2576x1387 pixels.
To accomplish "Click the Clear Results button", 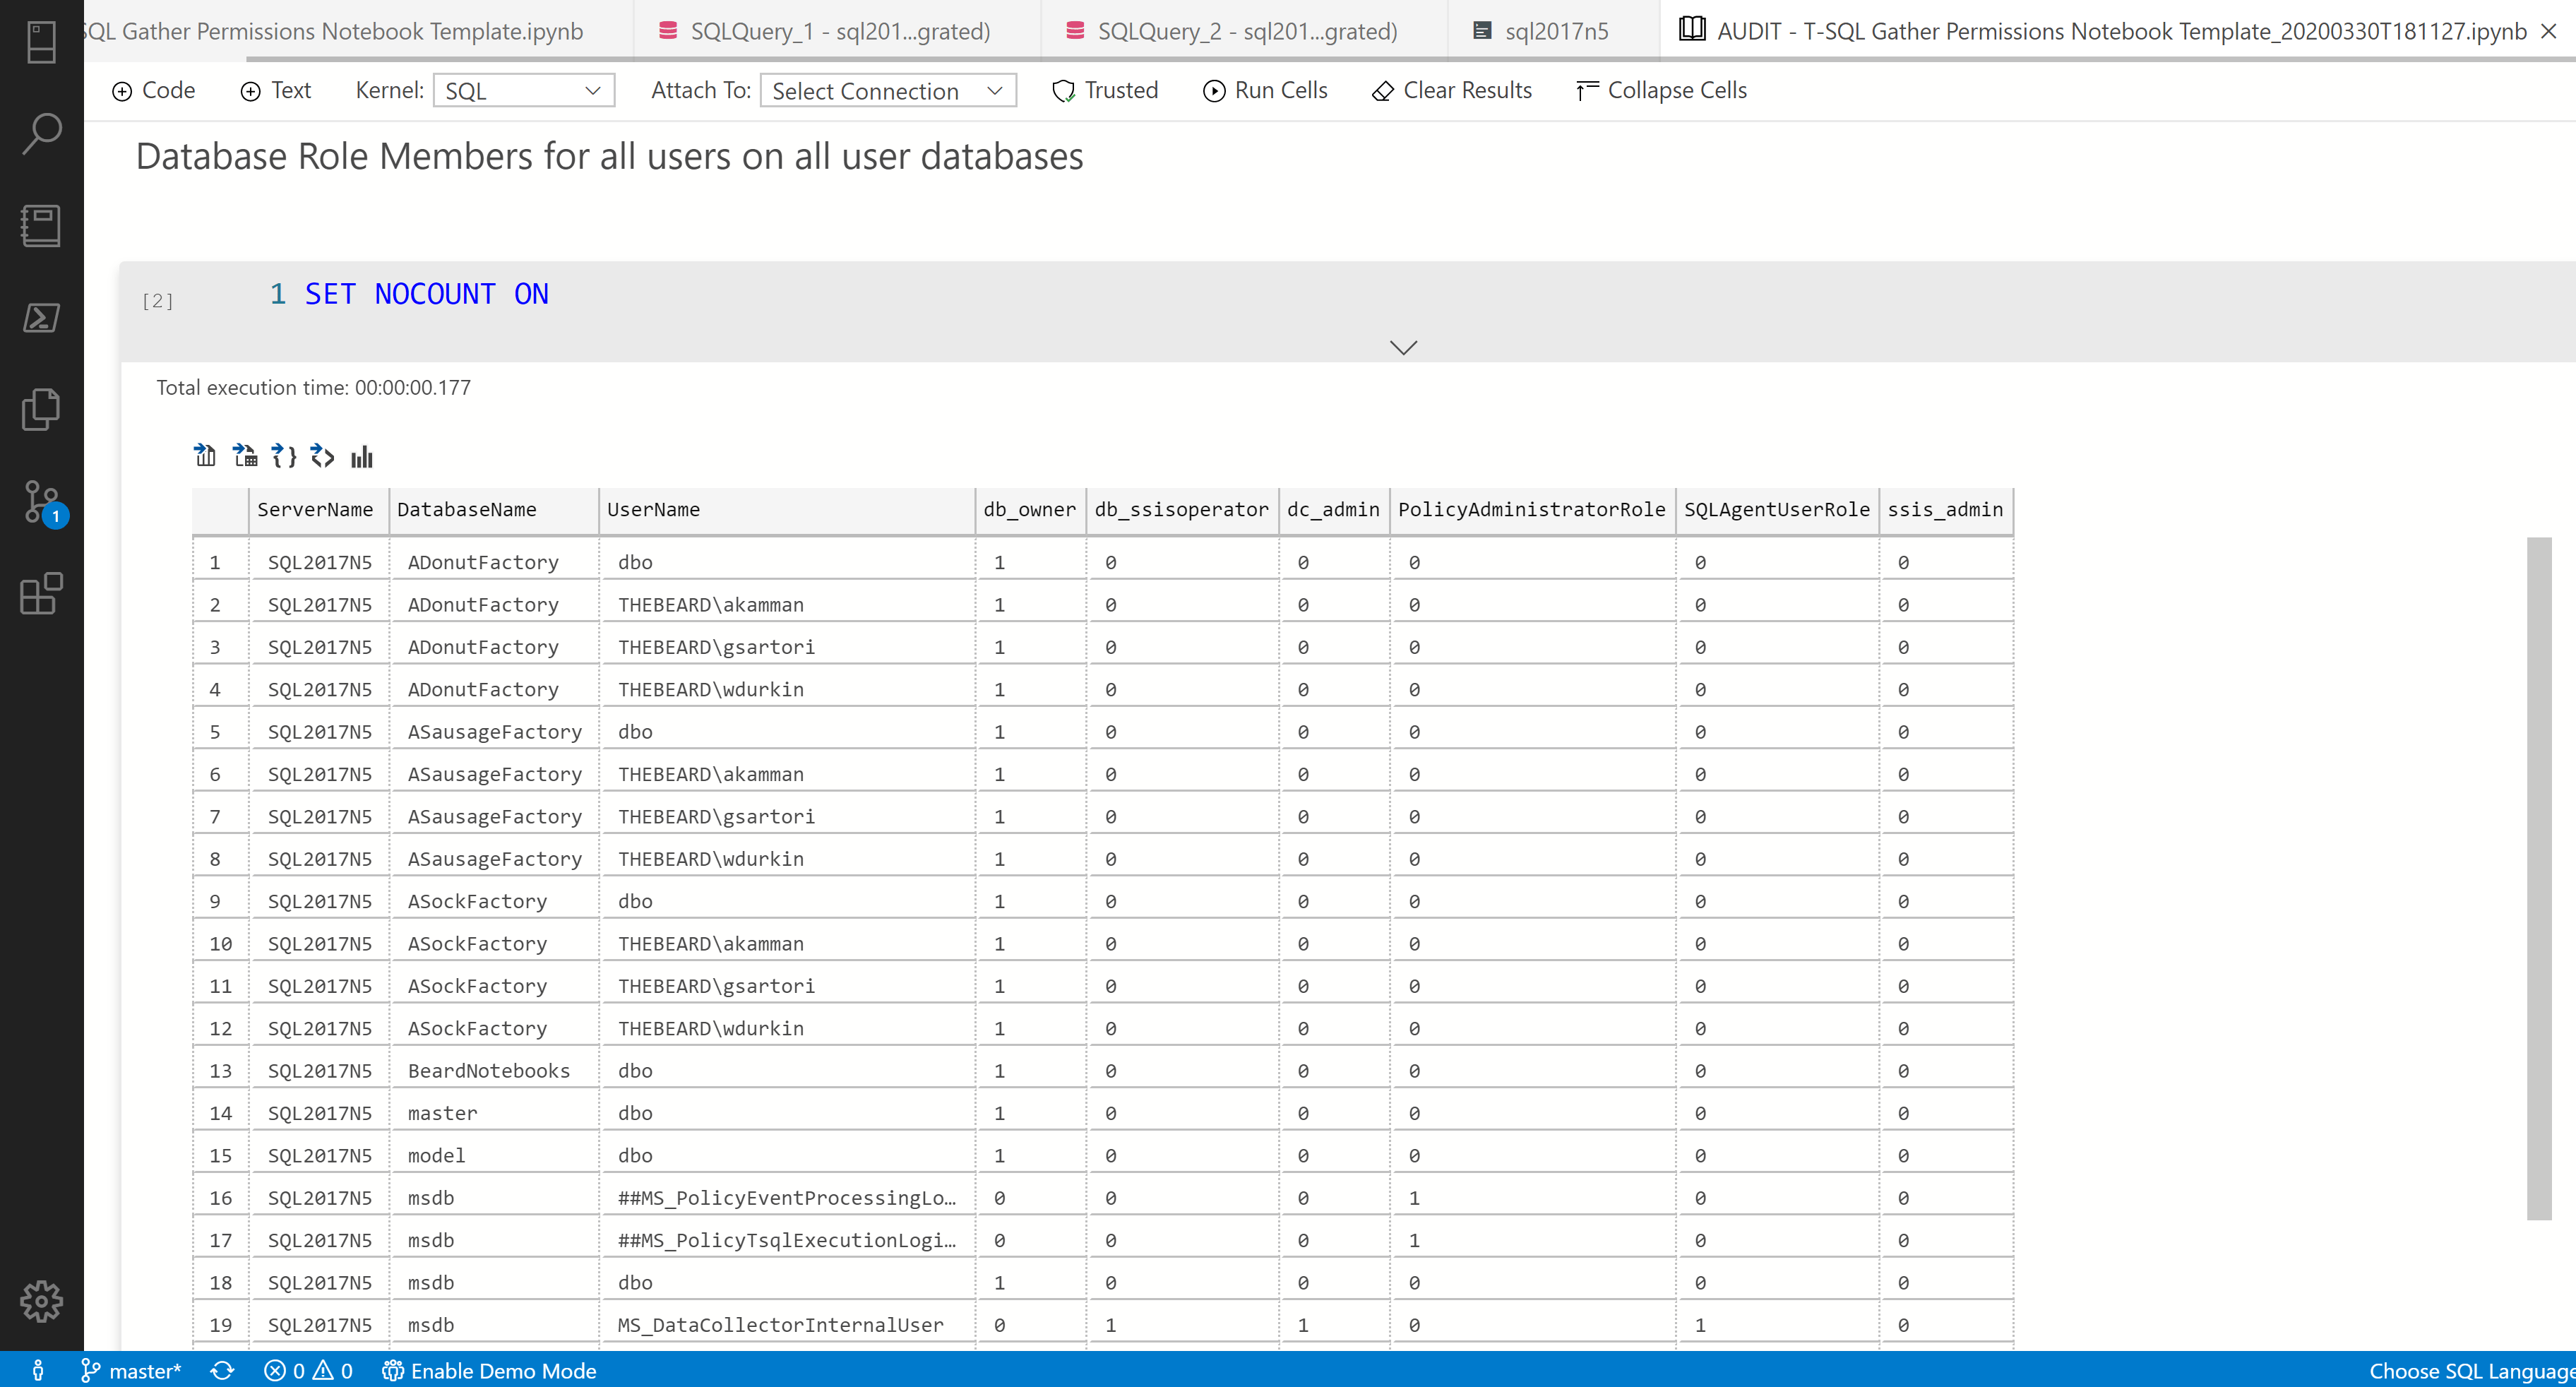I will click(x=1451, y=91).
